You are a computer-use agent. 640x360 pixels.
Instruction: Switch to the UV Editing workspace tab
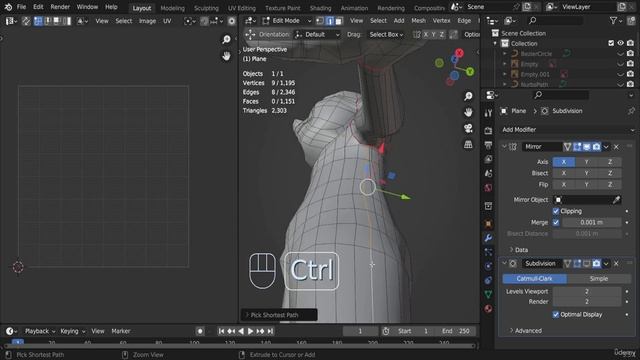click(x=242, y=8)
